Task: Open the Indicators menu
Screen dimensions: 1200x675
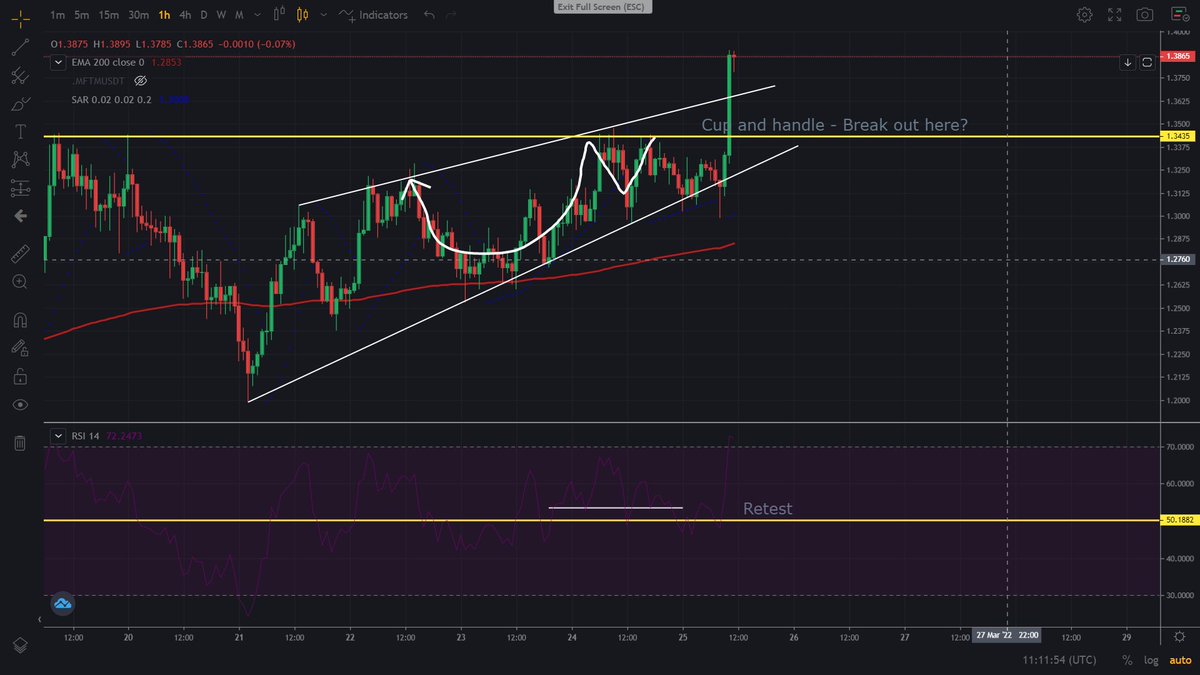Action: point(374,15)
